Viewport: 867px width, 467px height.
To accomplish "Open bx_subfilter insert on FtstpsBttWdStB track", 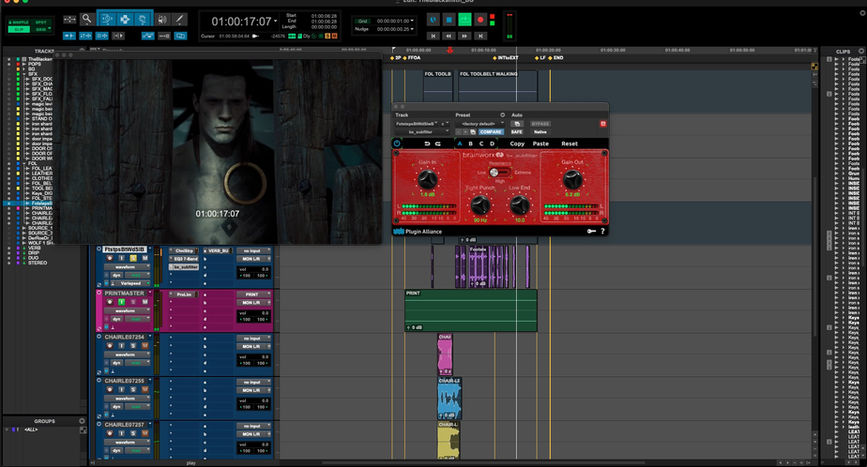I will pyautogui.click(x=184, y=267).
